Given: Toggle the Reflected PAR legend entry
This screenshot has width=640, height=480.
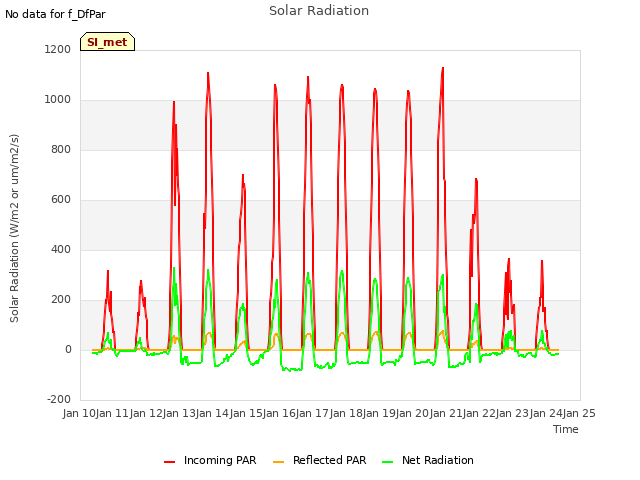Looking at the screenshot, I should point(320,460).
